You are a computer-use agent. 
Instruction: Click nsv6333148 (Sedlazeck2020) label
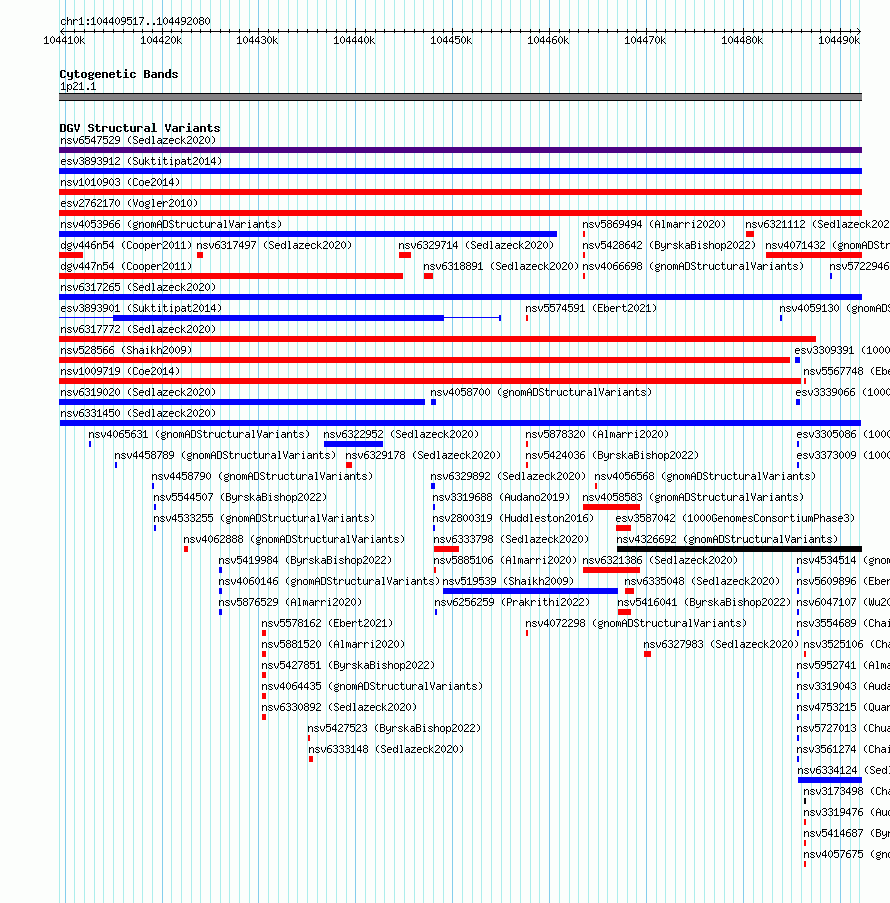(386, 750)
